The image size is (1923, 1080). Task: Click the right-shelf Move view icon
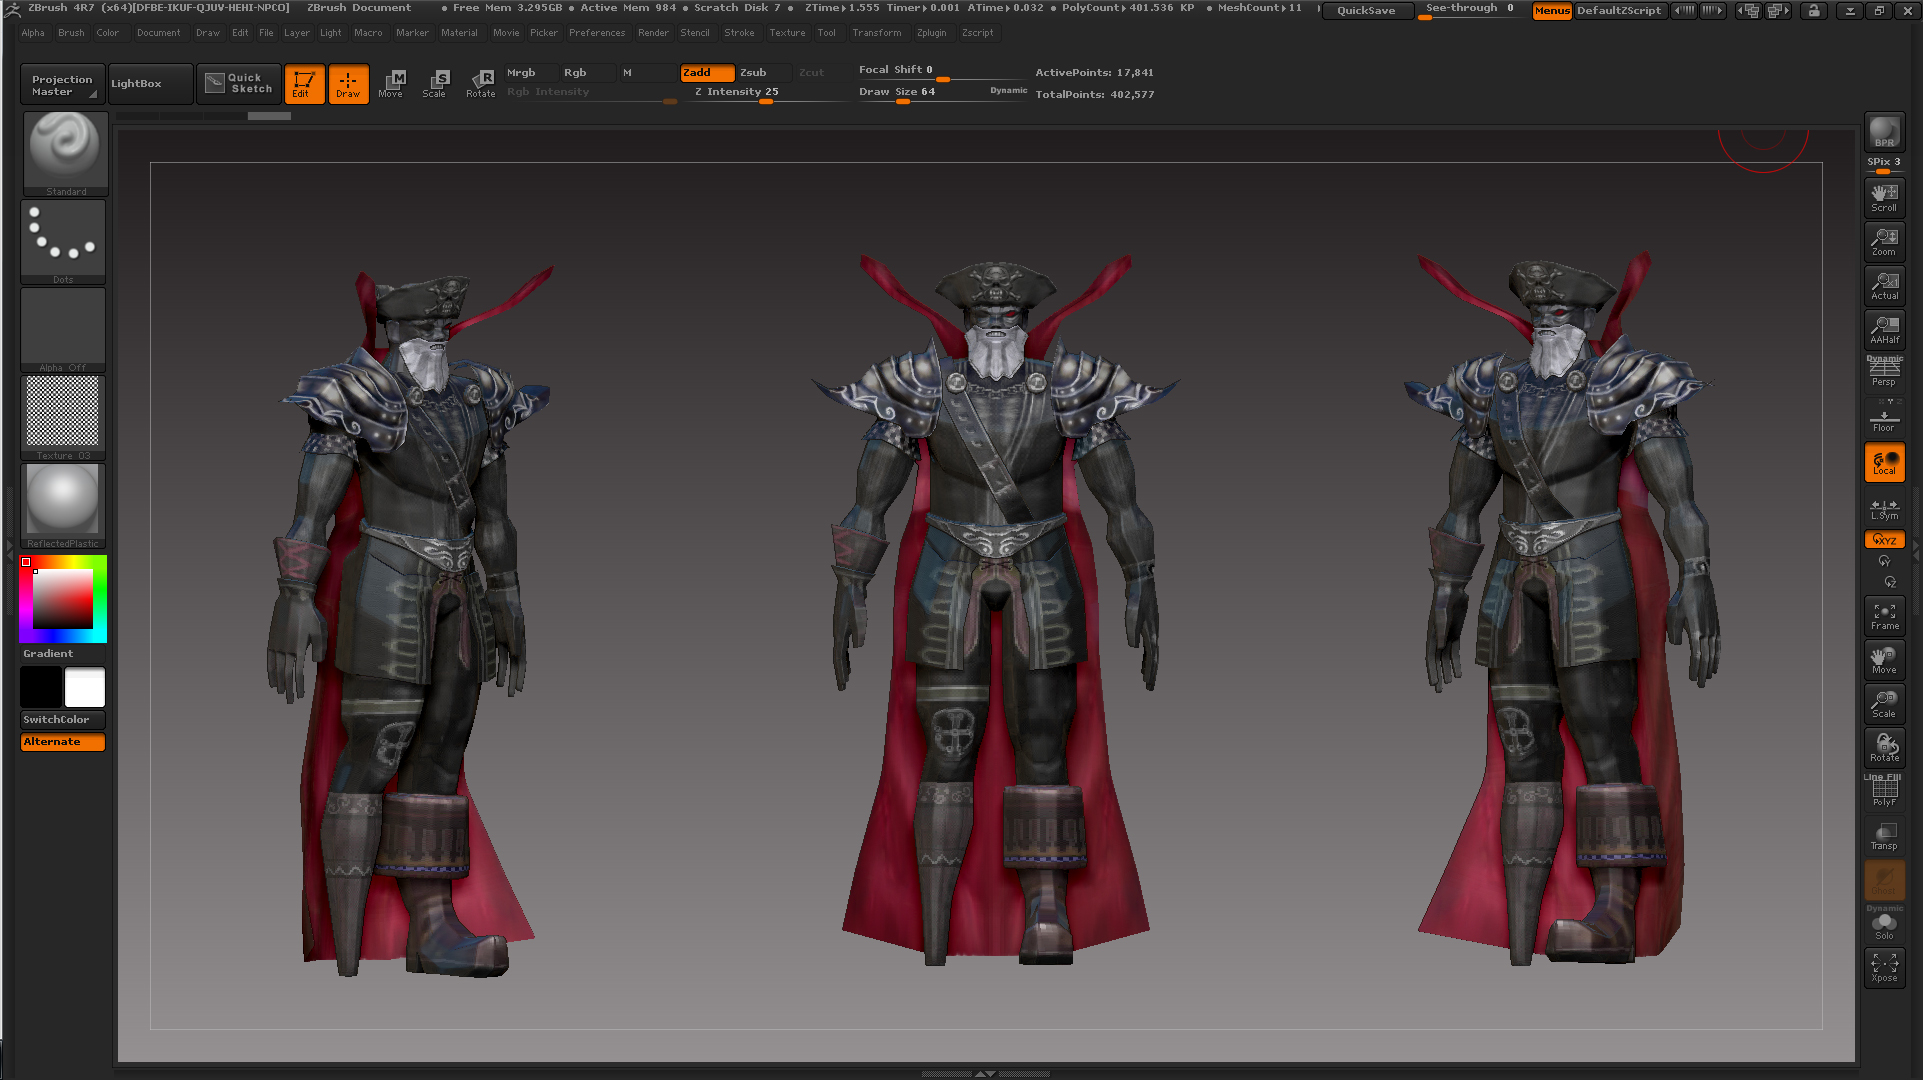(1884, 660)
